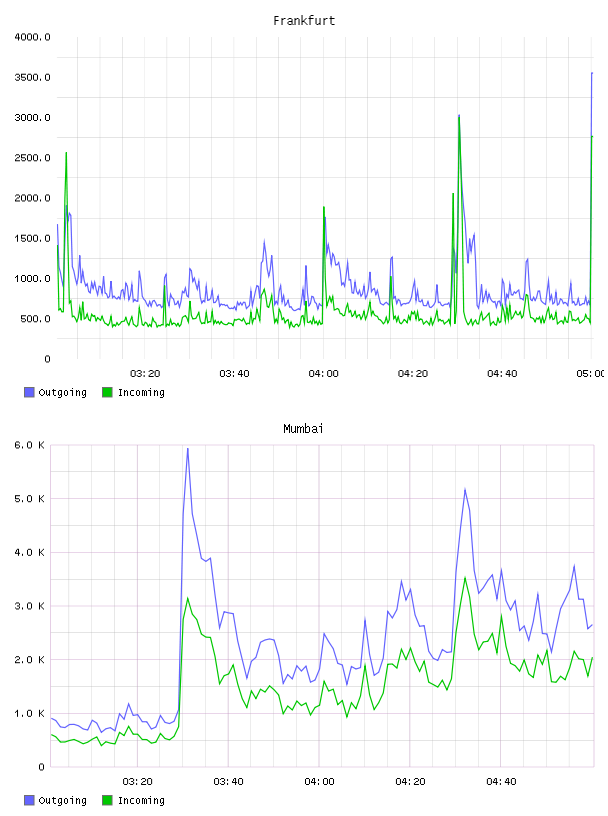
Task: Click the 2.0 K y-axis label in Mumbai chart
Action: 29,660
